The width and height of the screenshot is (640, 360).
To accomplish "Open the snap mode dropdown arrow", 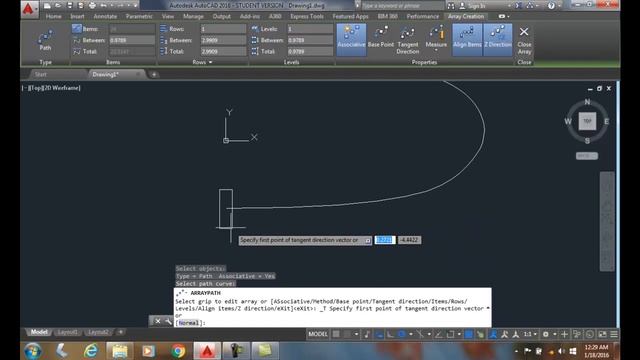I will (356, 334).
